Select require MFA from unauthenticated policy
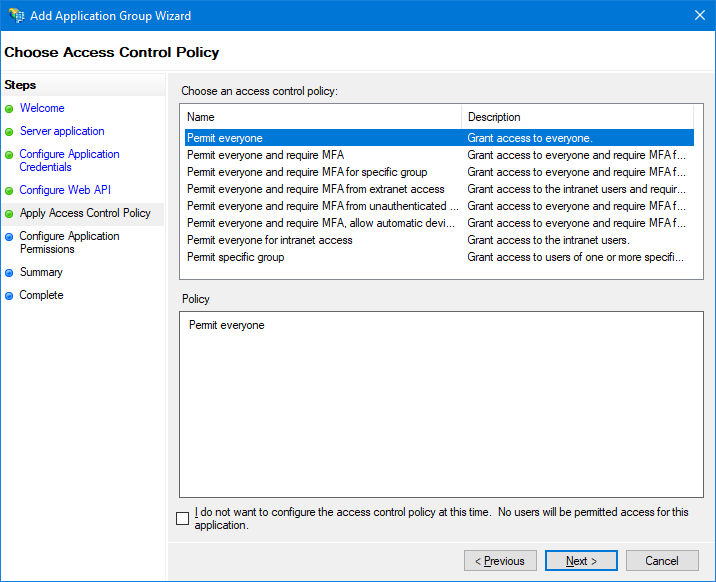716x582 pixels. click(439, 206)
